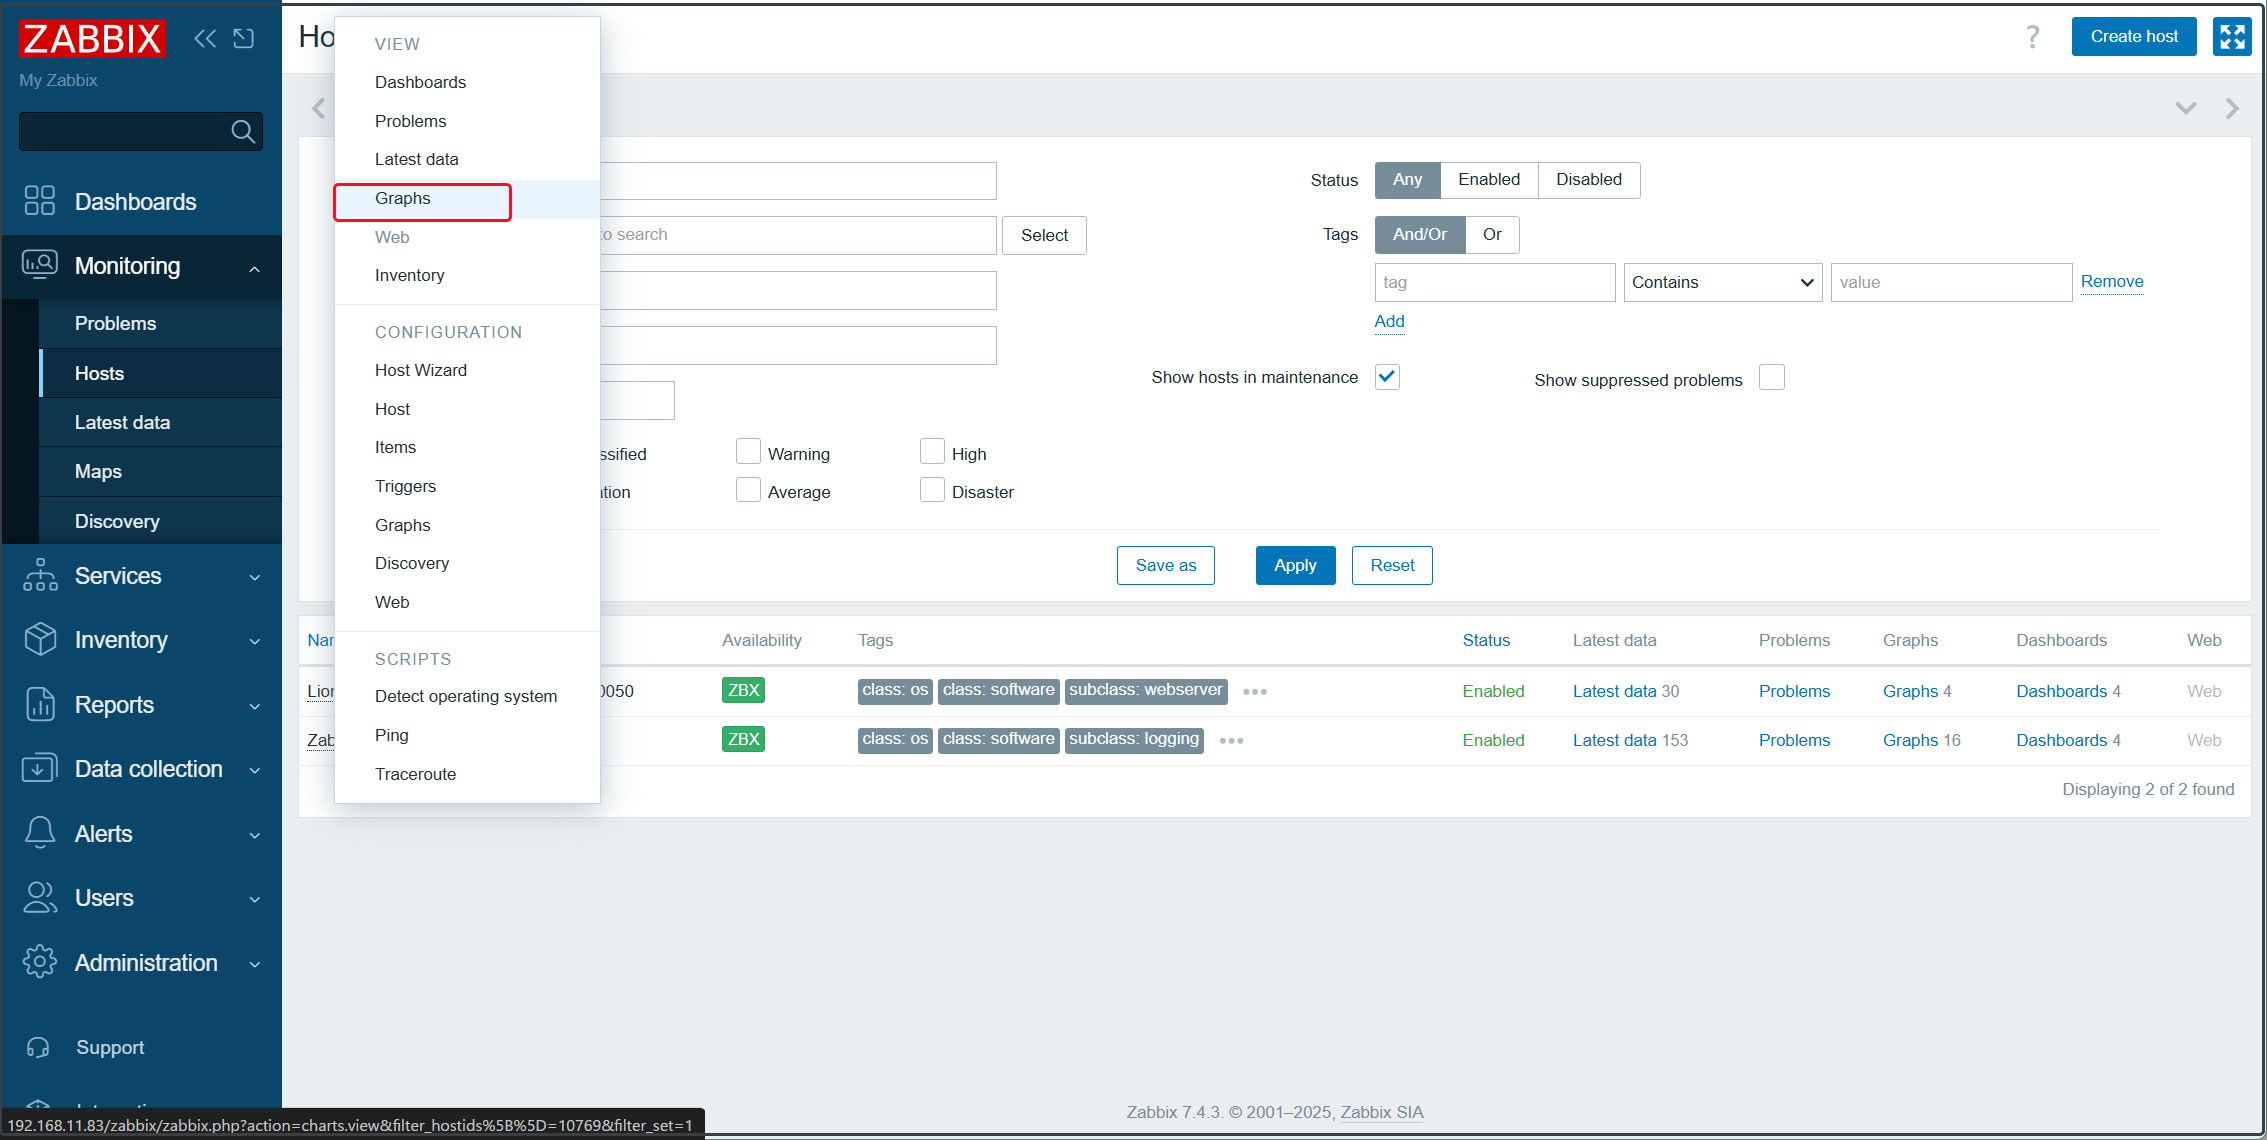The image size is (2267, 1140).
Task: Select Graphs under View menu
Action: pyautogui.click(x=403, y=198)
